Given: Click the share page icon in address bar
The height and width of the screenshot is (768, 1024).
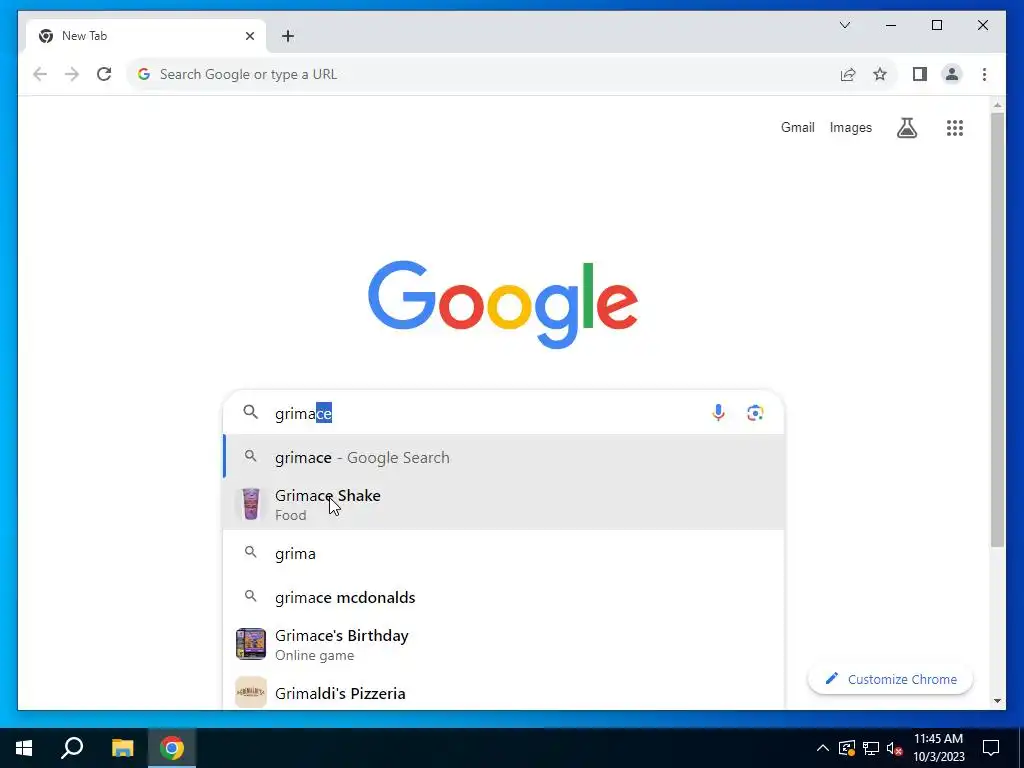Looking at the screenshot, I should [848, 74].
